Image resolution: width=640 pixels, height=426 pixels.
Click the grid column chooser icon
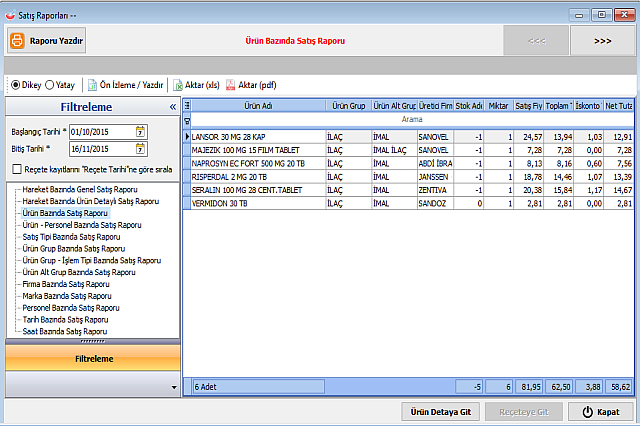pos(188,105)
